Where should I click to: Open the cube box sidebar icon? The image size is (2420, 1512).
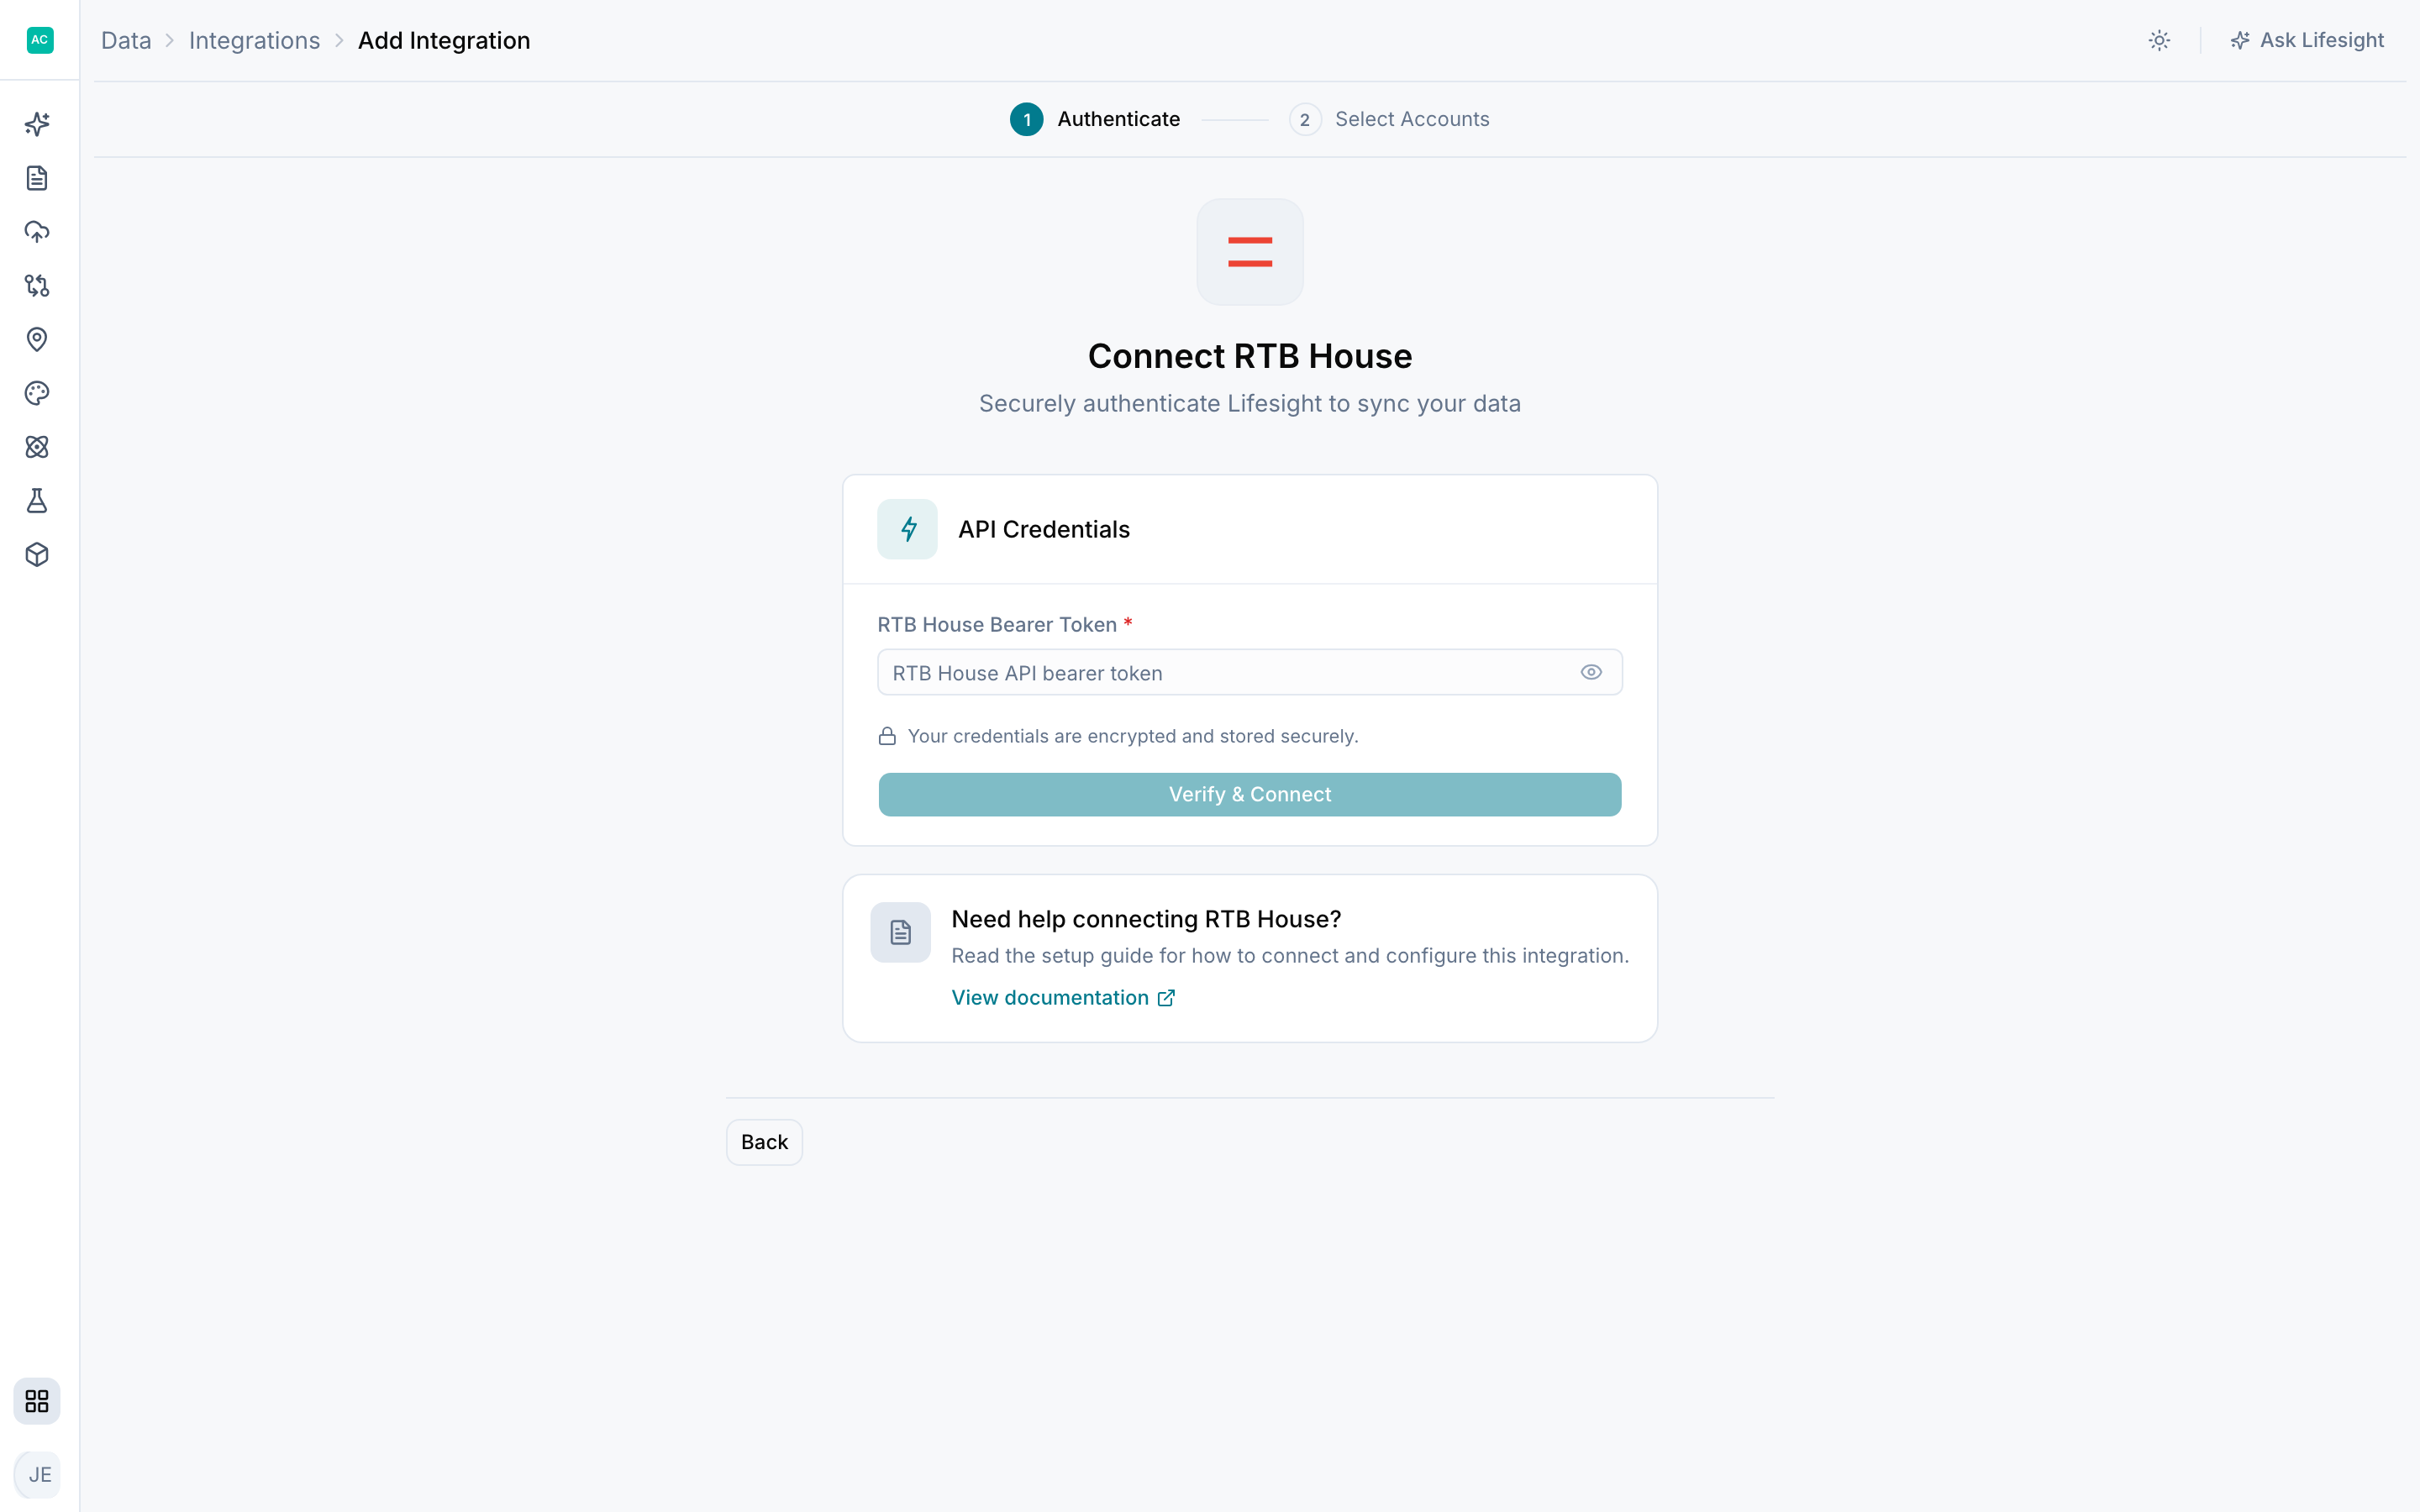click(37, 555)
